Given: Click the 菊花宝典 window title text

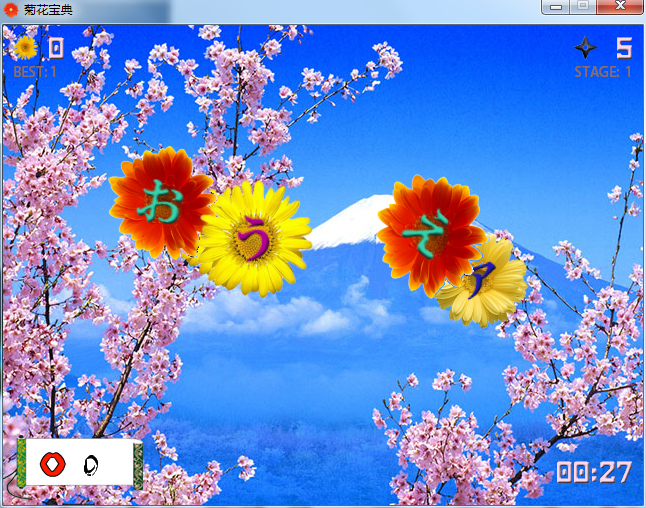Looking at the screenshot, I should 48,8.
